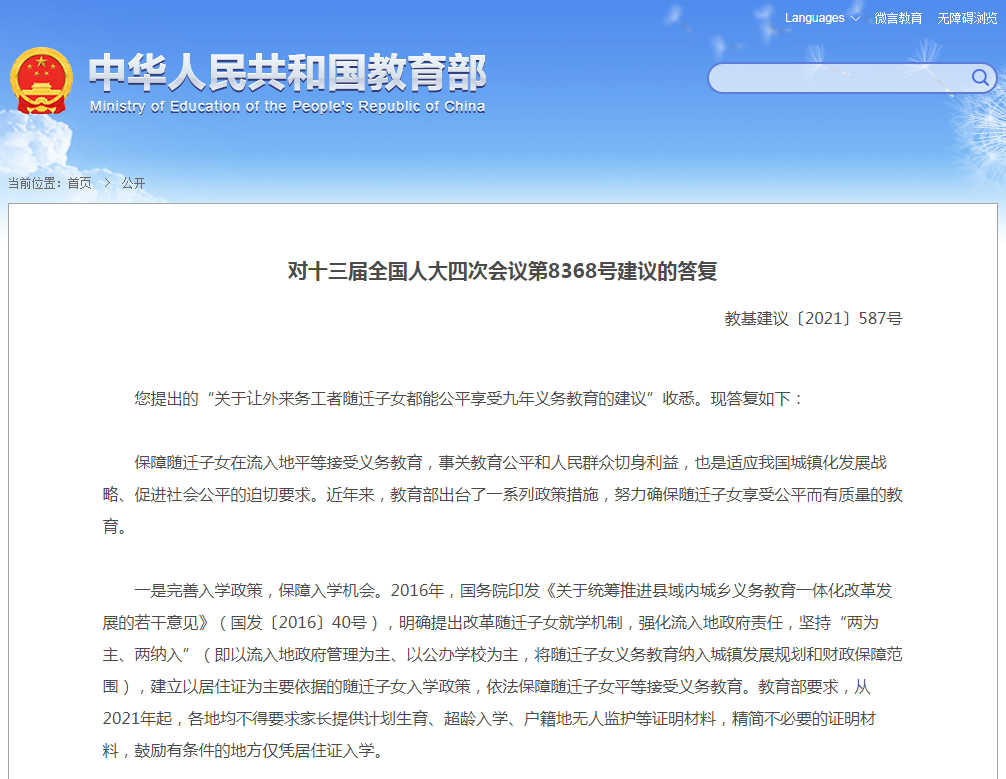Click inside the search input box
The height and width of the screenshot is (779, 1006).
840,78
